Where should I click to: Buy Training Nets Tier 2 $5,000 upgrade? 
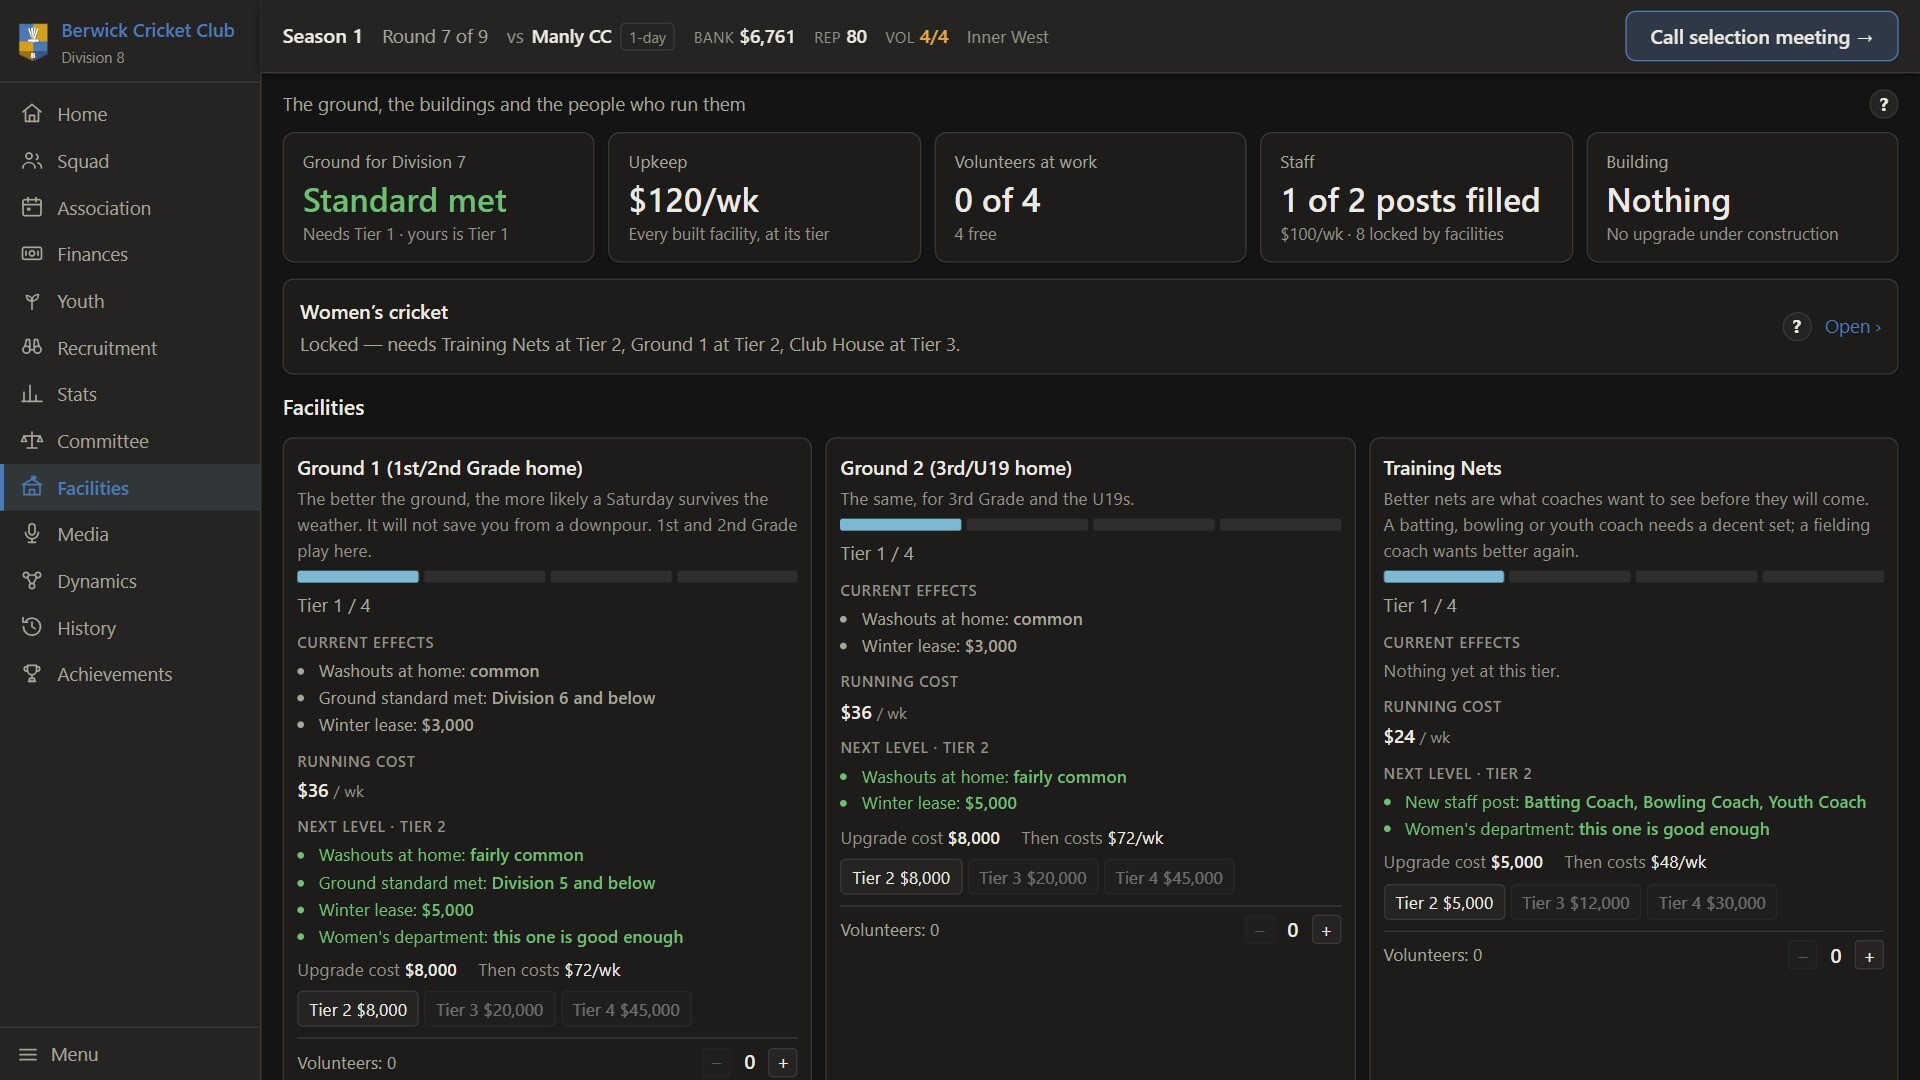[x=1444, y=903]
